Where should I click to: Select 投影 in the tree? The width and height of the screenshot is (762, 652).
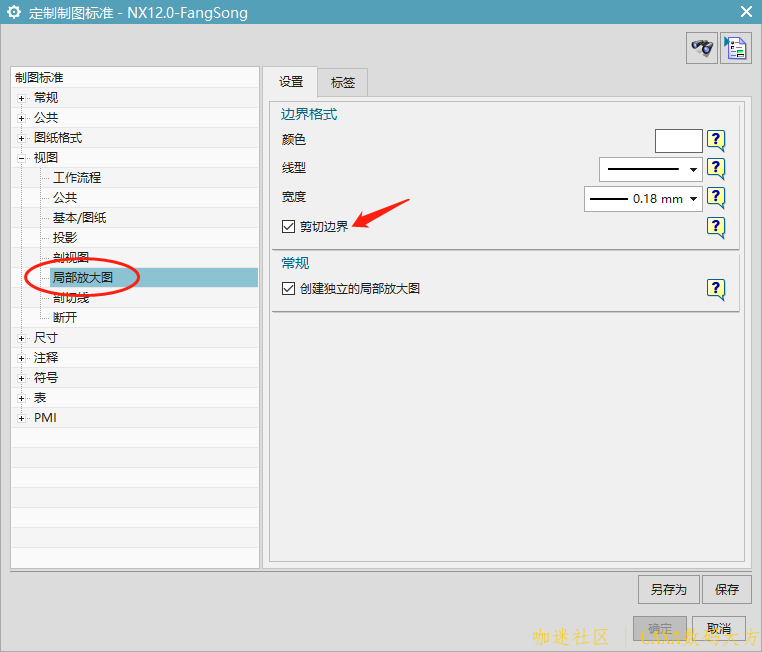pos(65,238)
